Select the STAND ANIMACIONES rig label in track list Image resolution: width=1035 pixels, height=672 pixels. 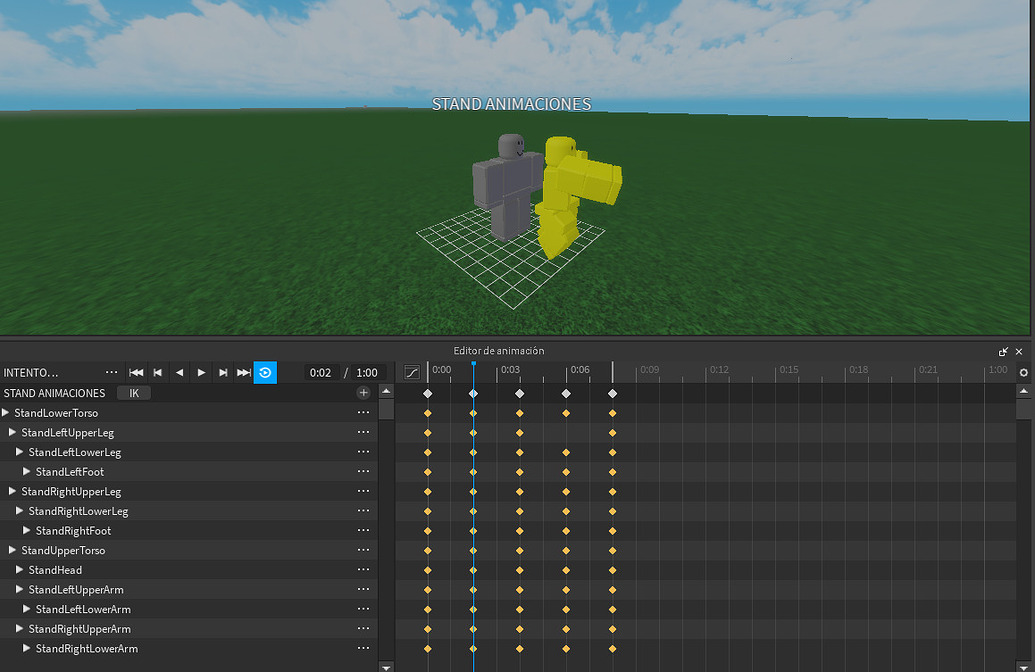(x=54, y=393)
